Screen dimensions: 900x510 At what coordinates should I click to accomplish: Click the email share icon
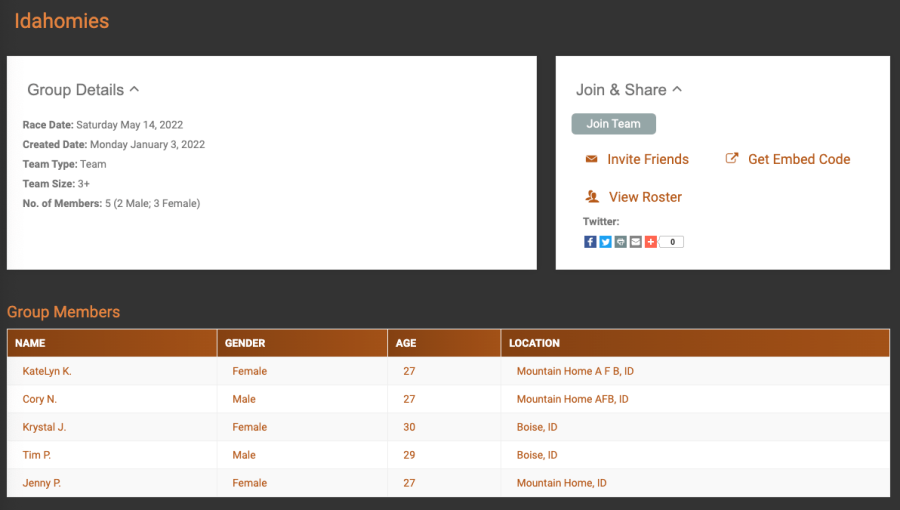(x=635, y=242)
